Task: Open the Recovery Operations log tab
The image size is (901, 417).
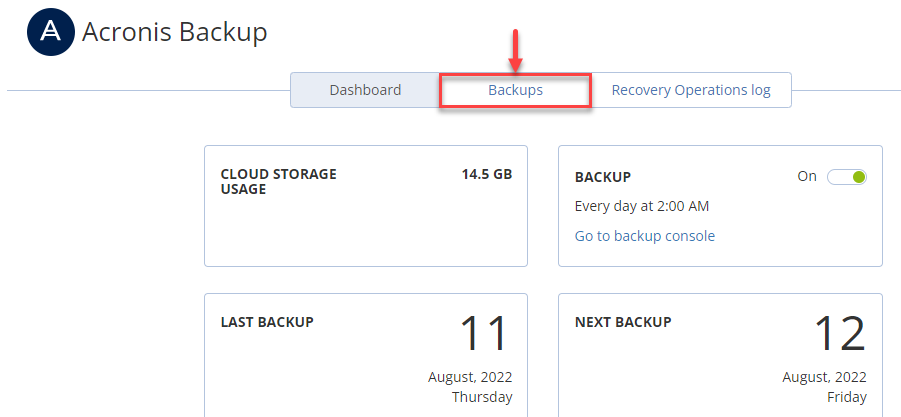Action: tap(691, 90)
